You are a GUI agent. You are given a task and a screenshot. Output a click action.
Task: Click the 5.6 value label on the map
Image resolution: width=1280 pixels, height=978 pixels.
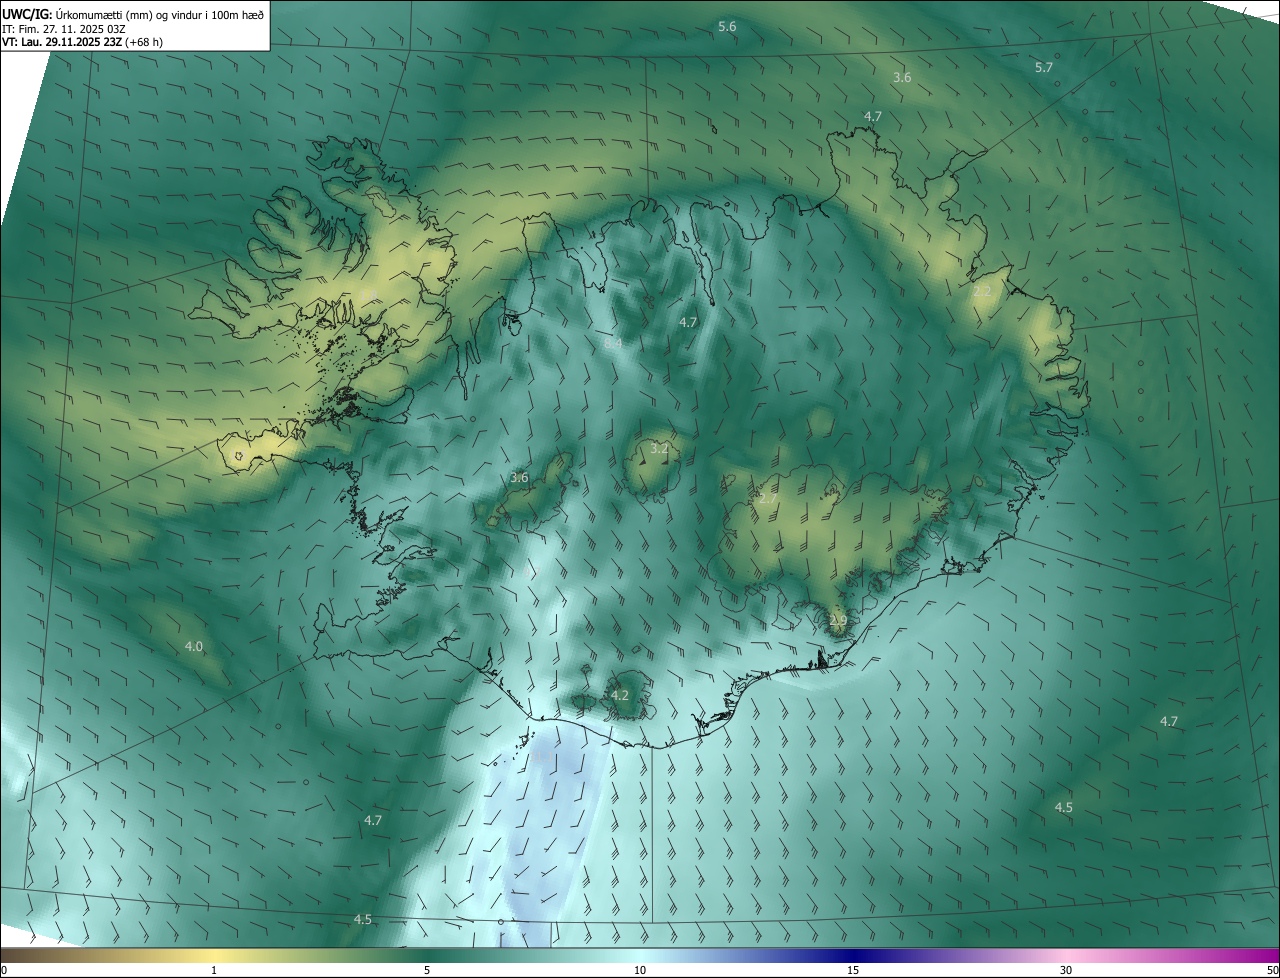tap(727, 26)
